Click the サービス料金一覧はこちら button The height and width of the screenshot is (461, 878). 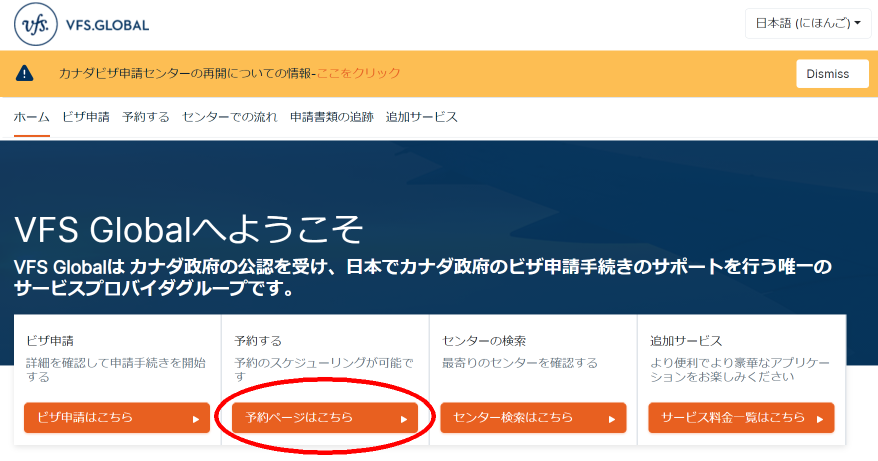point(741,418)
